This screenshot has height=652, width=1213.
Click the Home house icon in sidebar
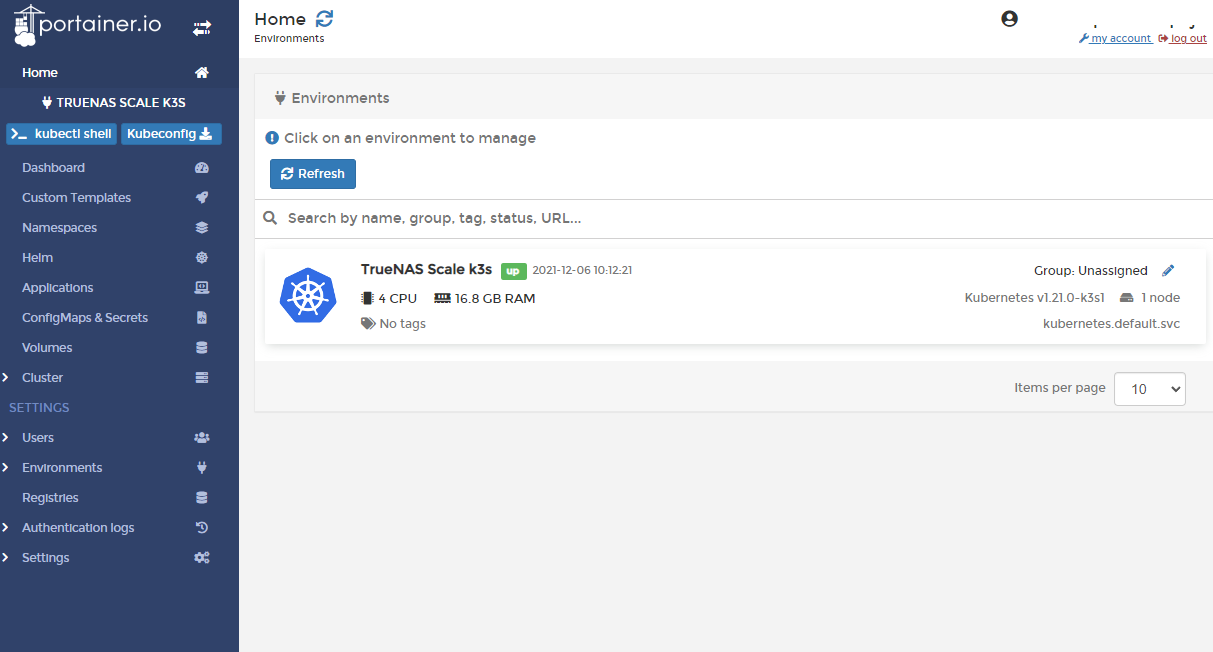pos(202,73)
